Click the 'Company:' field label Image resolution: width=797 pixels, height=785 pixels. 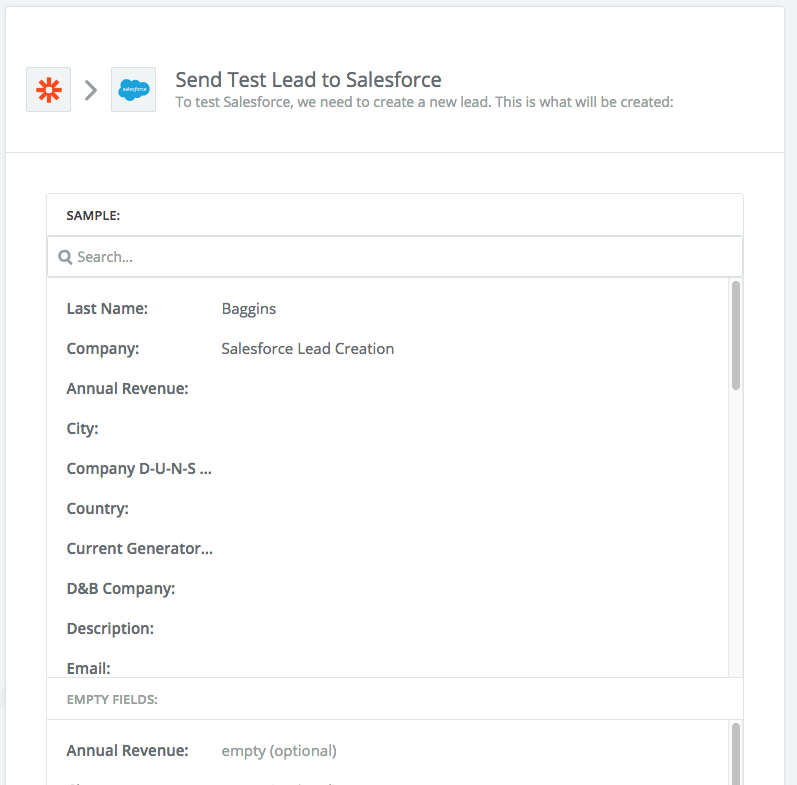103,349
